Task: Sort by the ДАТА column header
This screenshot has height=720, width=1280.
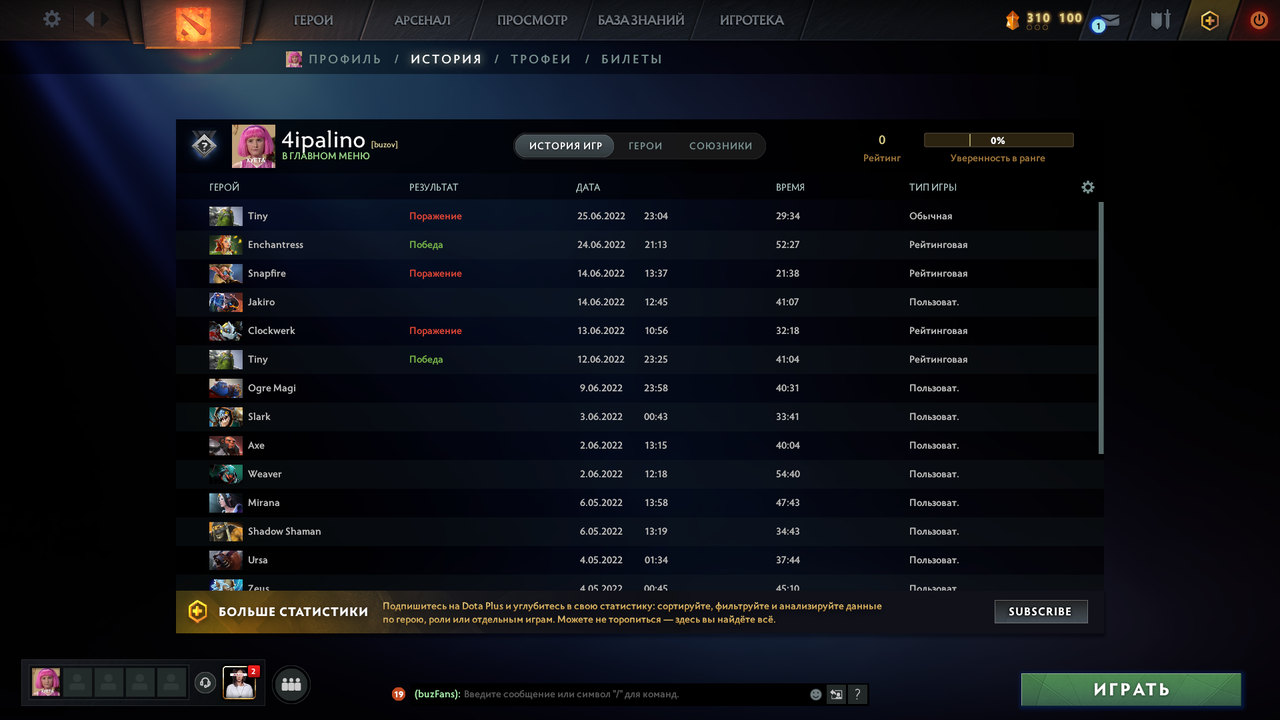Action: point(588,187)
